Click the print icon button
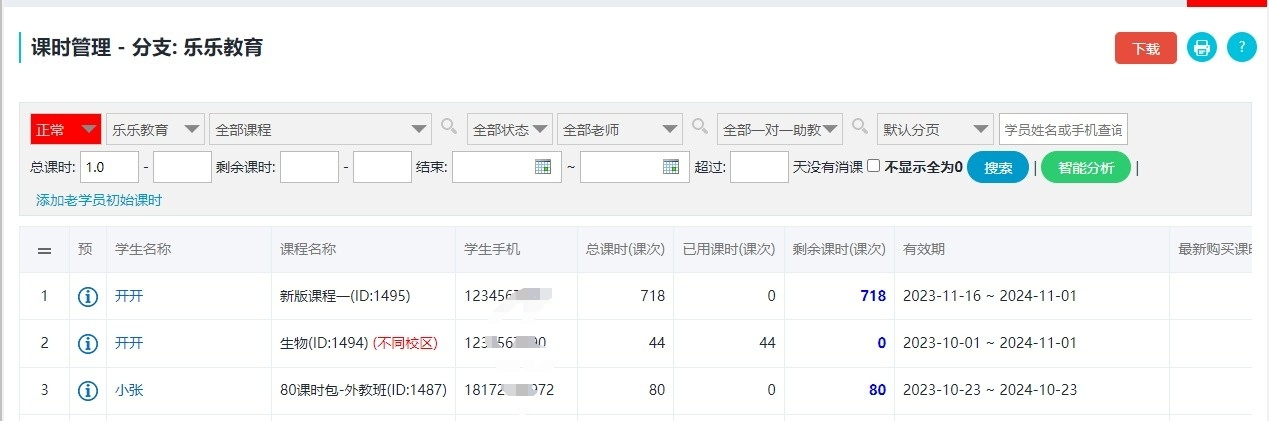The width and height of the screenshot is (1269, 421). tap(1201, 47)
